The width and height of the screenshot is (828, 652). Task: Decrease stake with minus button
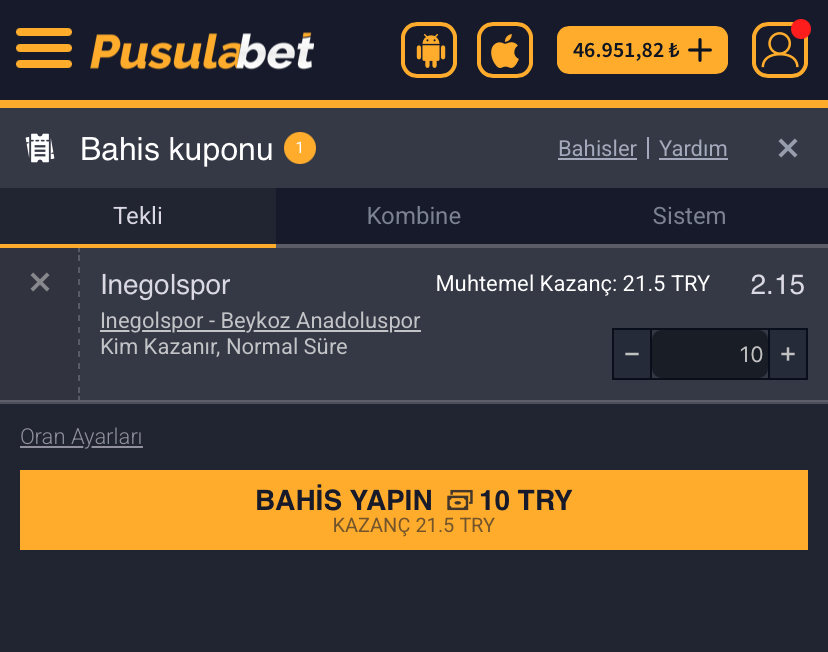click(632, 354)
